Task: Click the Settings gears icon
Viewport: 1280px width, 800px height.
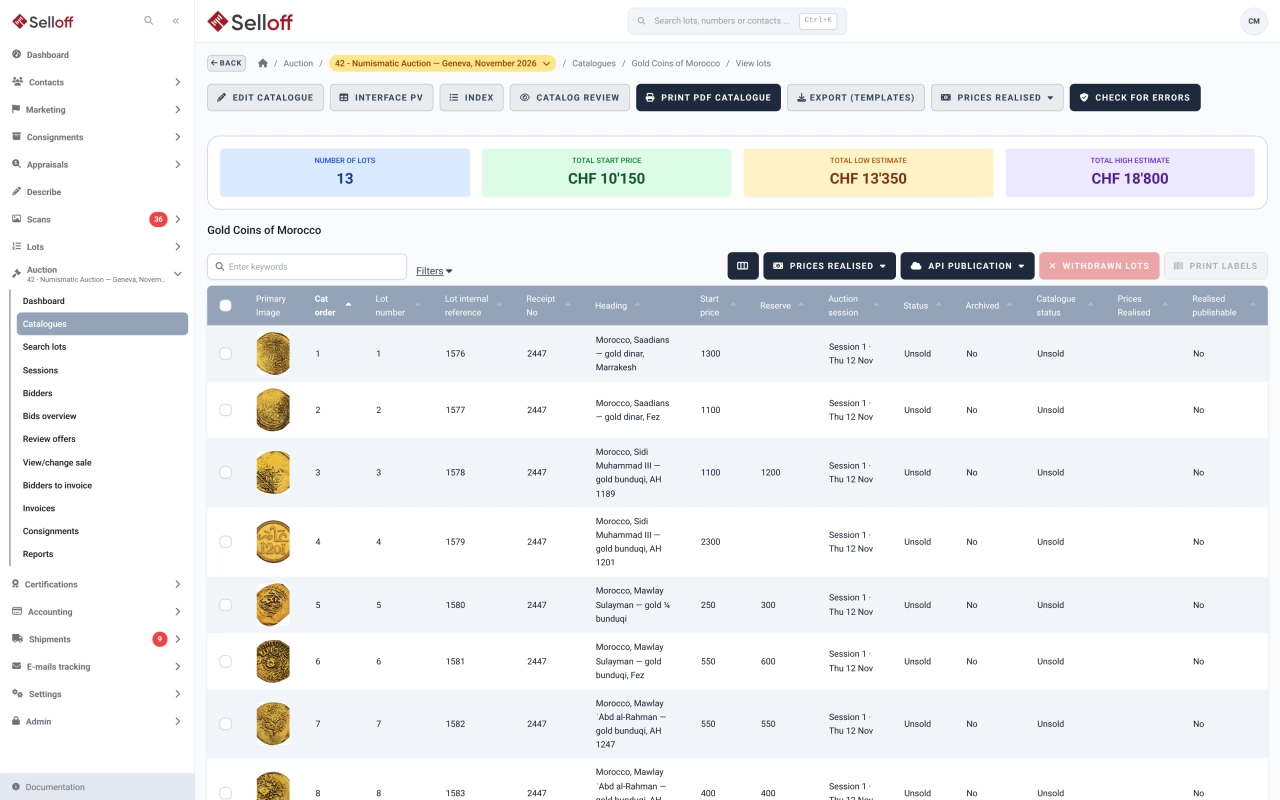Action: coord(17,694)
